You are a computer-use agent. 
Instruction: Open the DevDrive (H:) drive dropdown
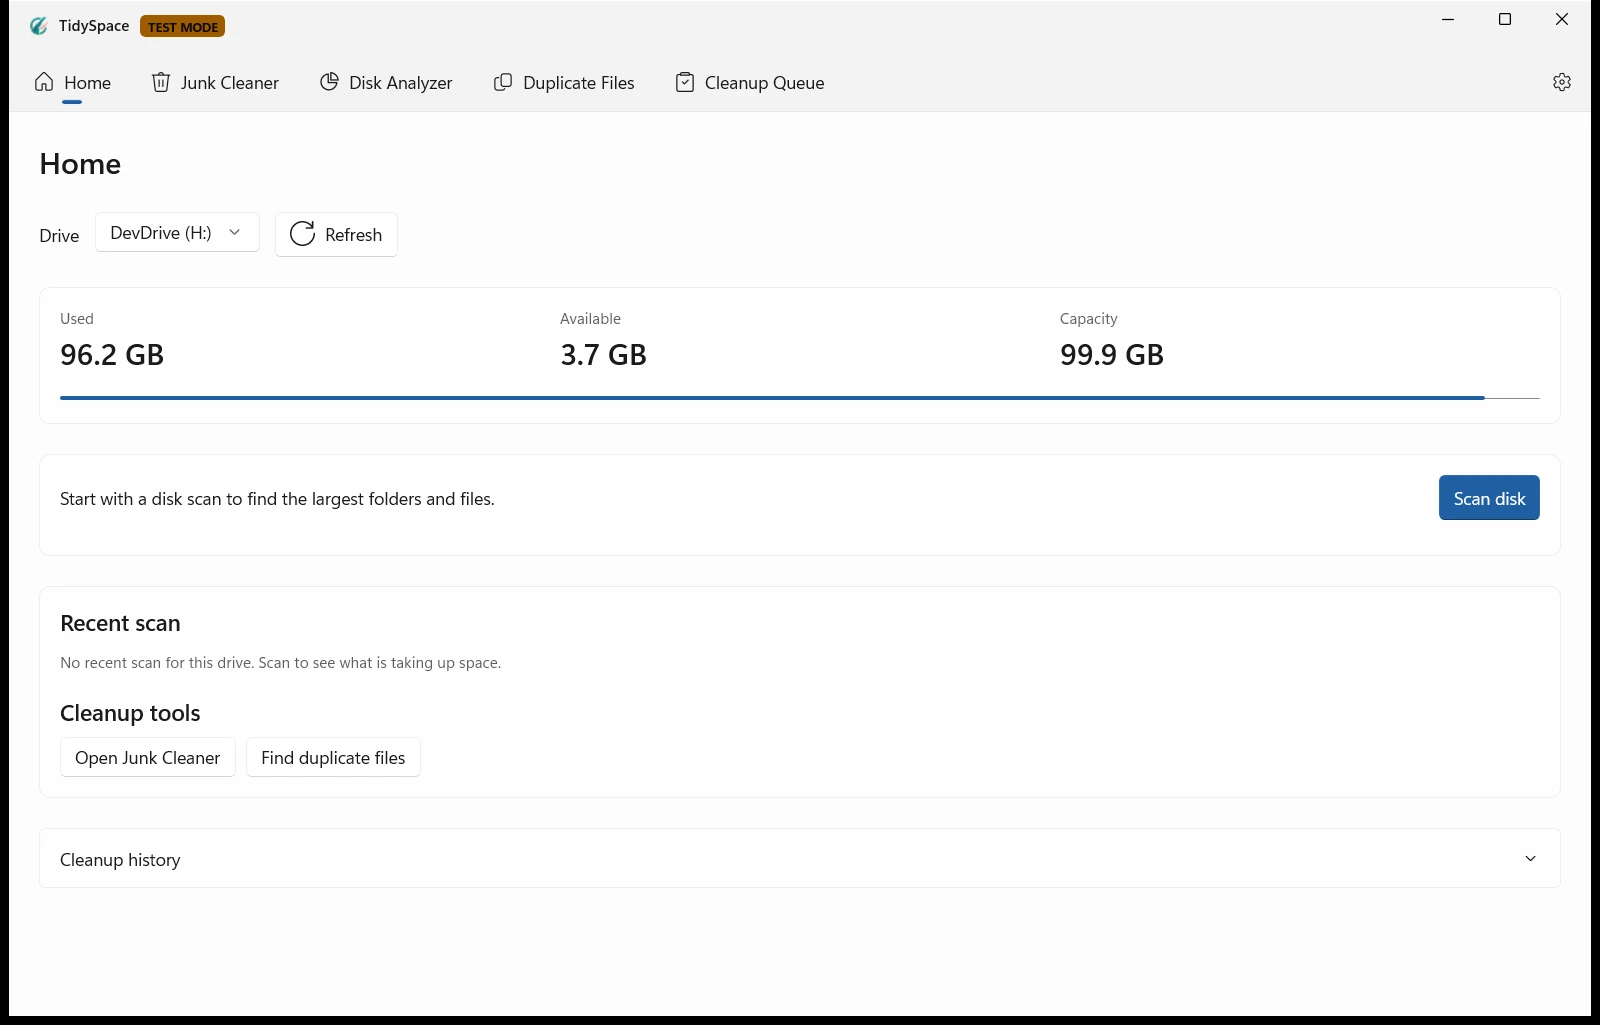(x=177, y=232)
